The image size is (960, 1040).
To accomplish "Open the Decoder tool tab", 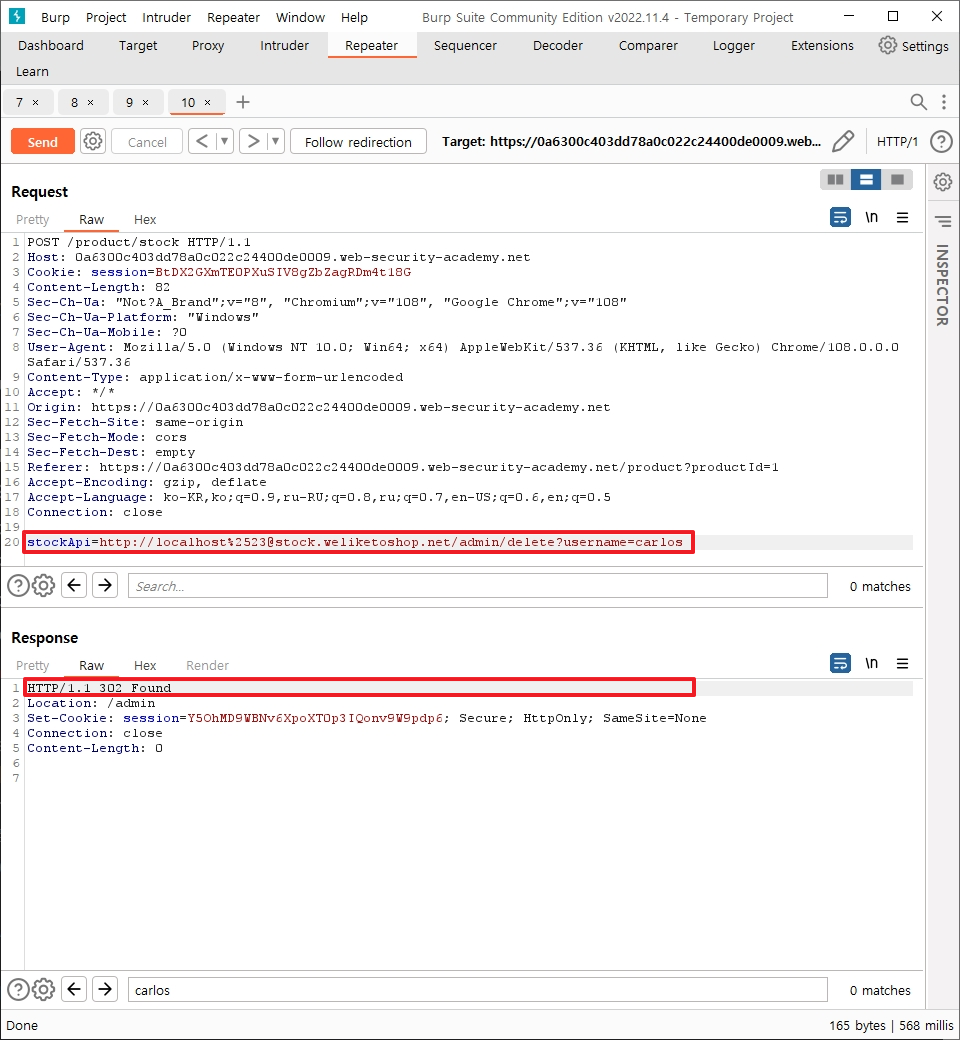I will pos(557,45).
